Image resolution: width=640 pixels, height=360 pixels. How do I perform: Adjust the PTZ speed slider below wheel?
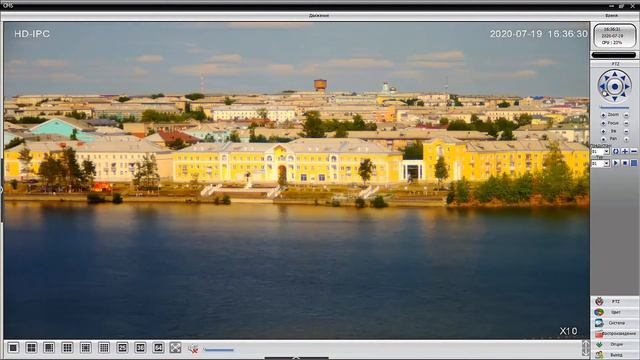(614, 107)
